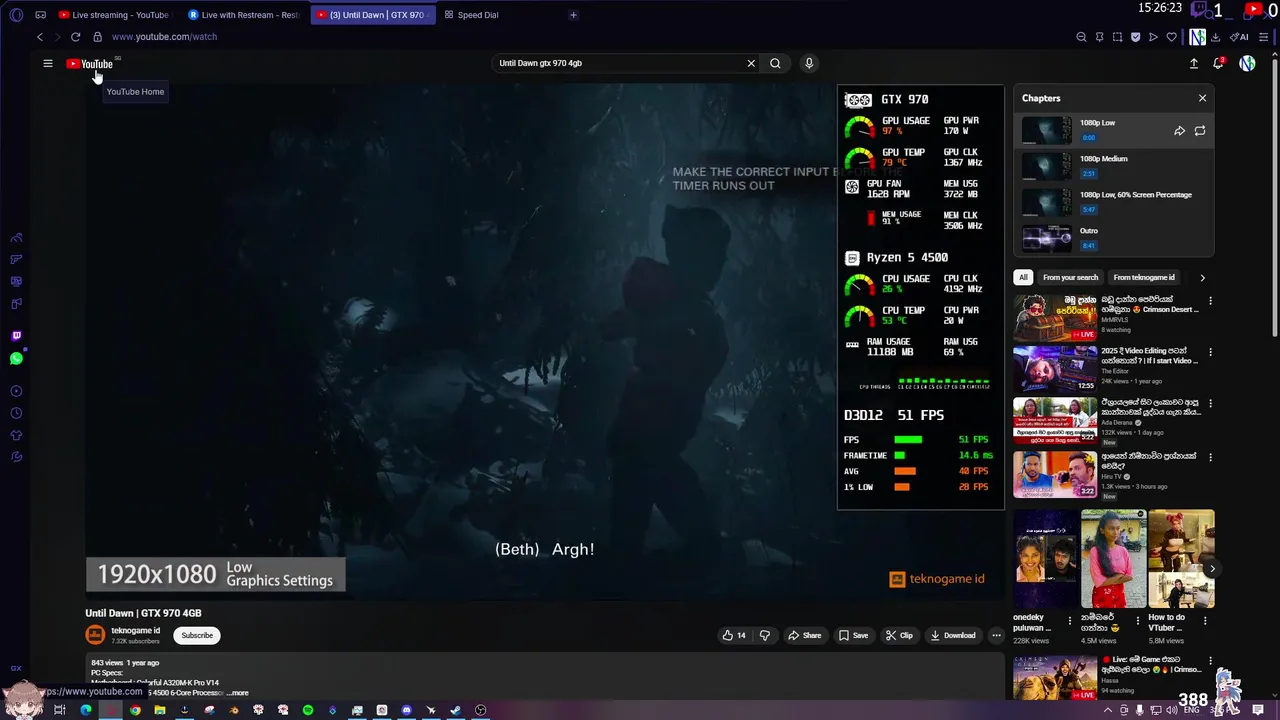Start voice search with the microphone

pyautogui.click(x=809, y=63)
